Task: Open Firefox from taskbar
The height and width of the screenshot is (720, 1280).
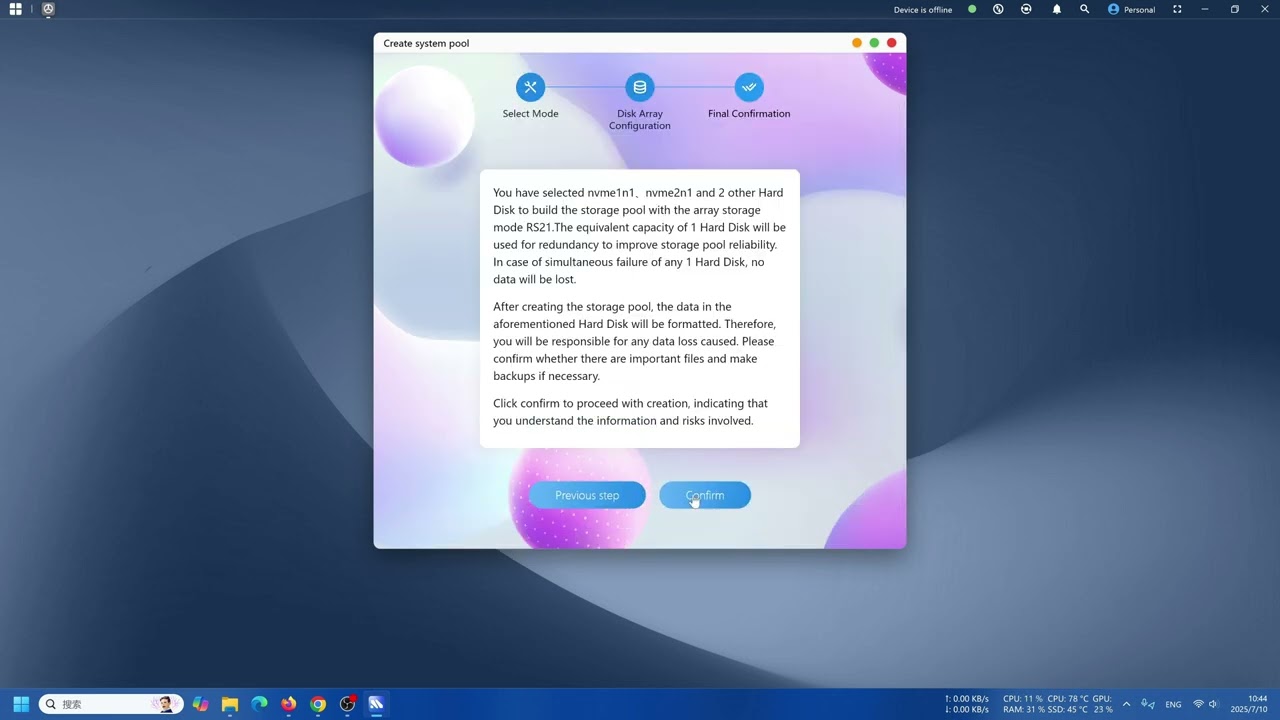Action: point(289,704)
